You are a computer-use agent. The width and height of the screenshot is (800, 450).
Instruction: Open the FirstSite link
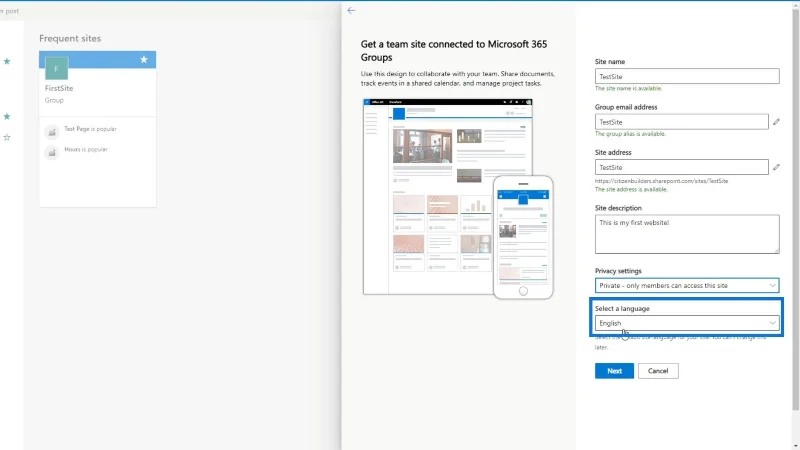59,88
